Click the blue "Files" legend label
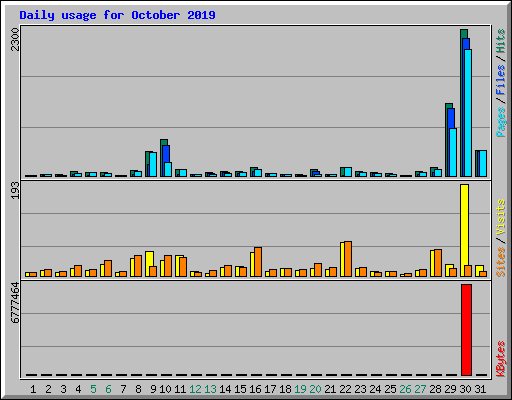The width and height of the screenshot is (512, 400). pos(501,80)
